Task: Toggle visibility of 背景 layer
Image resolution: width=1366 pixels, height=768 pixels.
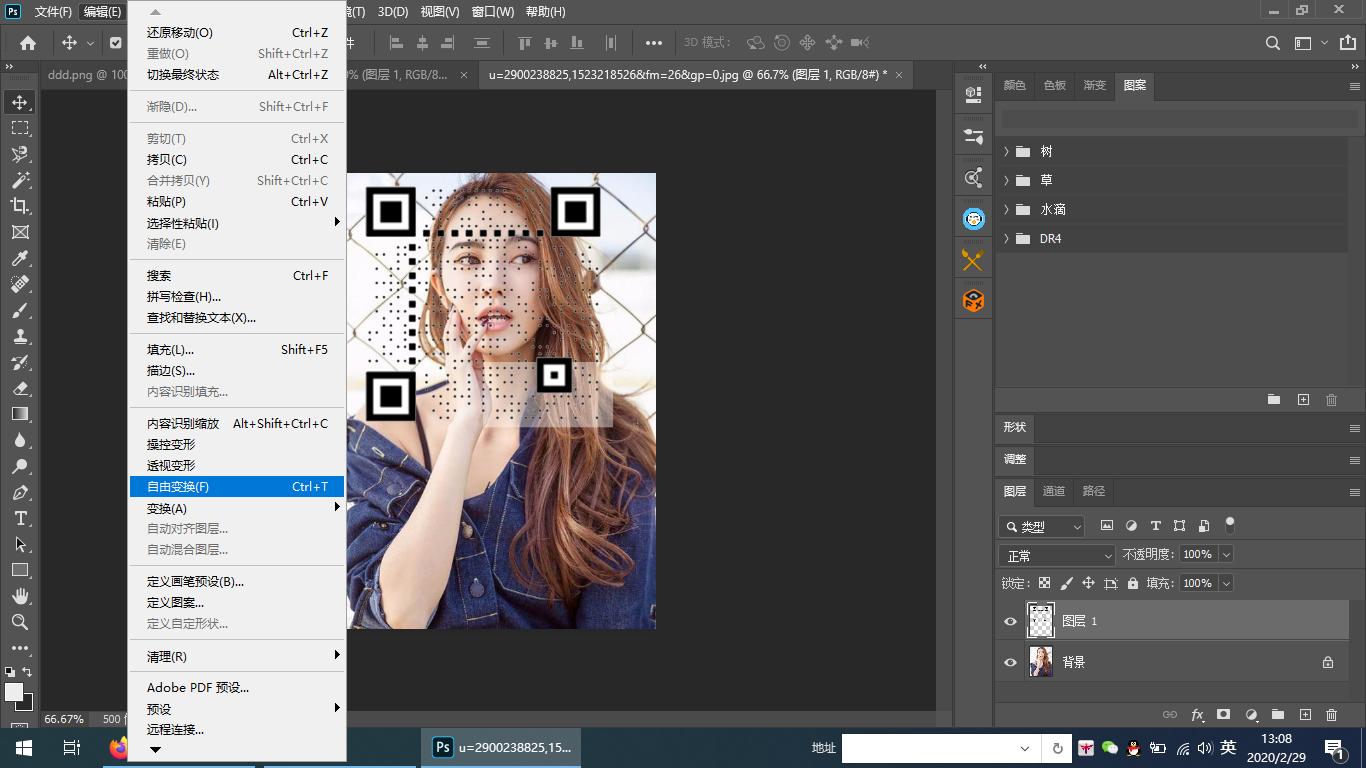Action: [x=1010, y=662]
